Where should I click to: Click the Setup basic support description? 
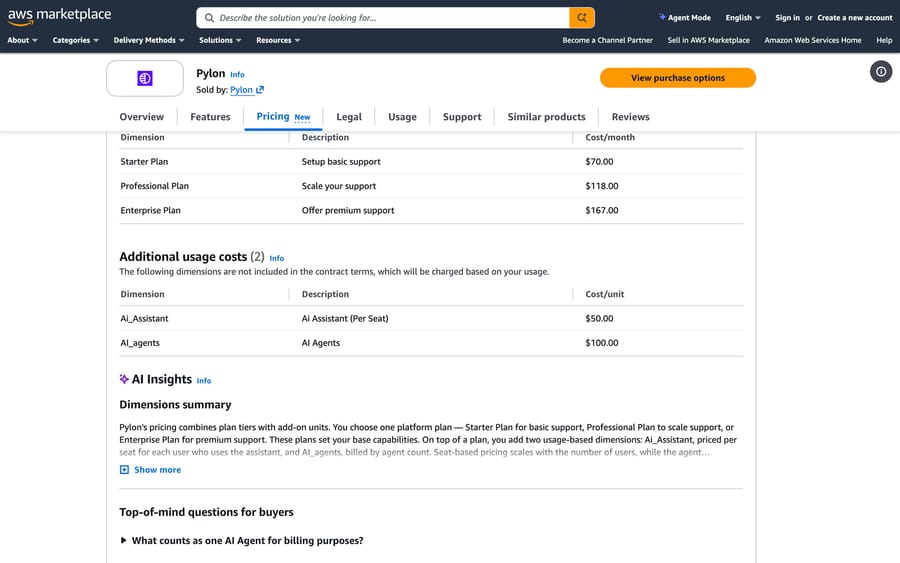[x=341, y=162]
